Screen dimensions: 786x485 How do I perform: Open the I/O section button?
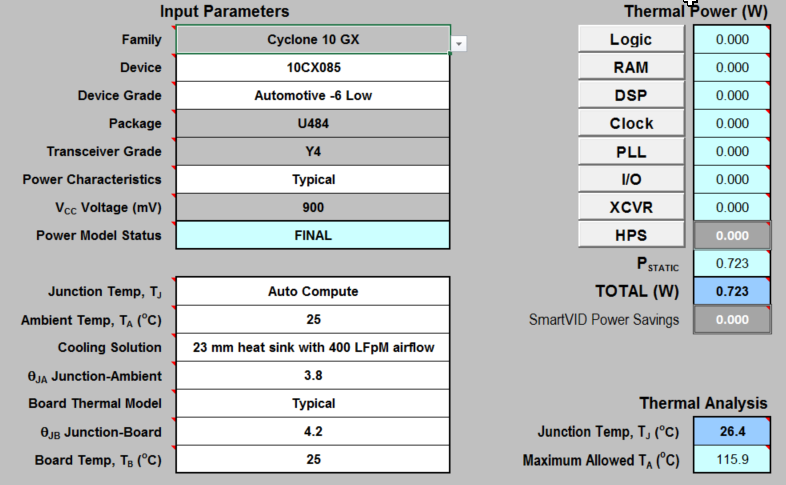pyautogui.click(x=631, y=179)
